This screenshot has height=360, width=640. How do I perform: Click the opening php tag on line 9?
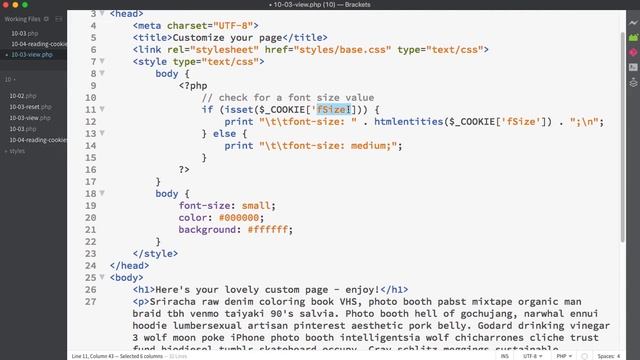pyautogui.click(x=193, y=86)
